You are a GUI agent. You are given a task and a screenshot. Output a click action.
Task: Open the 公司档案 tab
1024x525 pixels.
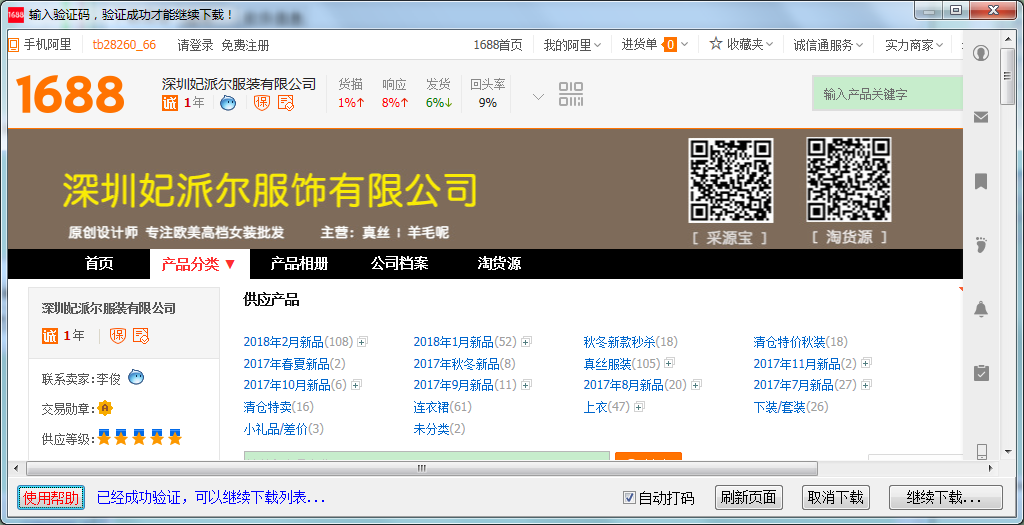tap(399, 264)
